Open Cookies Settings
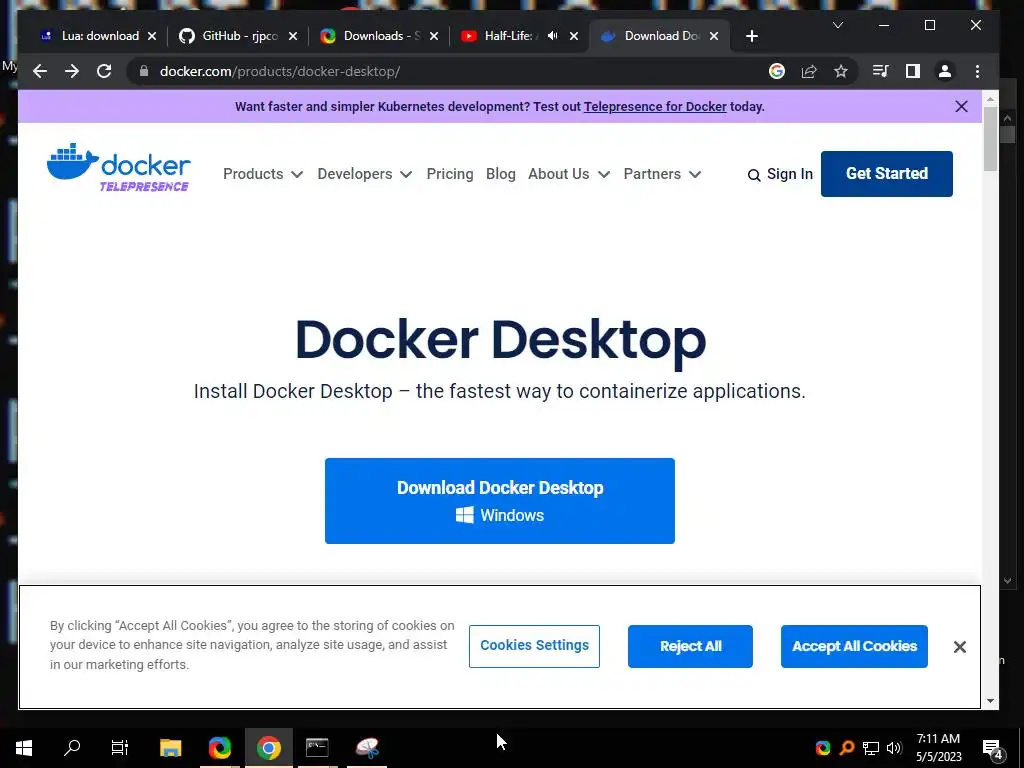Viewport: 1024px width, 768px height. coord(534,646)
